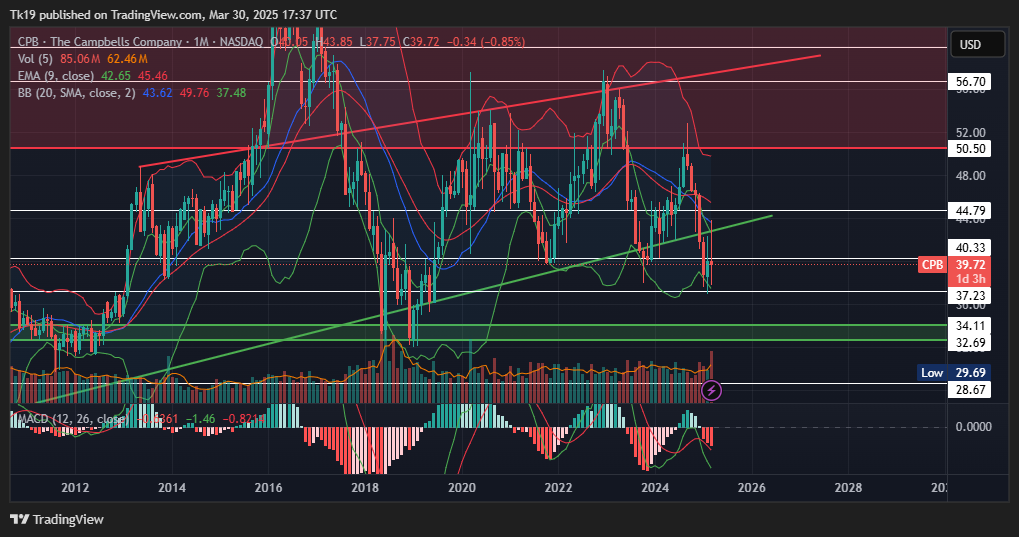Click volume average value 62.46 M

tap(127, 59)
